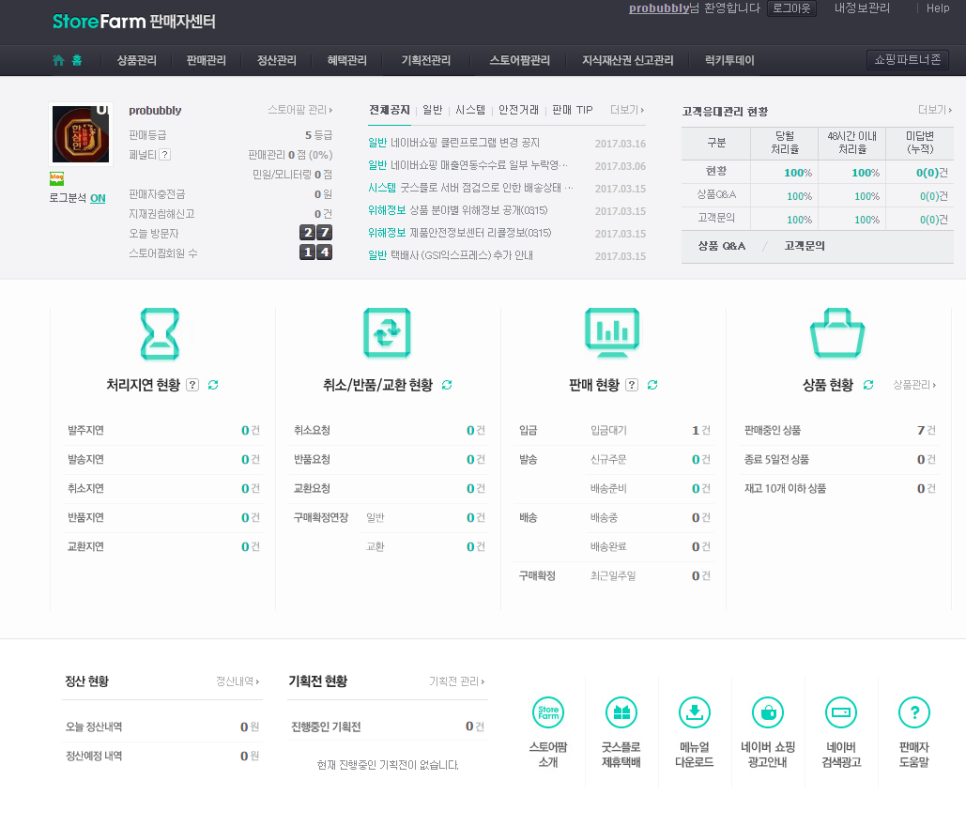Image resolution: width=966 pixels, height=826 pixels.
Task: Open 기획전 관리 arrow link
Action: point(457,681)
